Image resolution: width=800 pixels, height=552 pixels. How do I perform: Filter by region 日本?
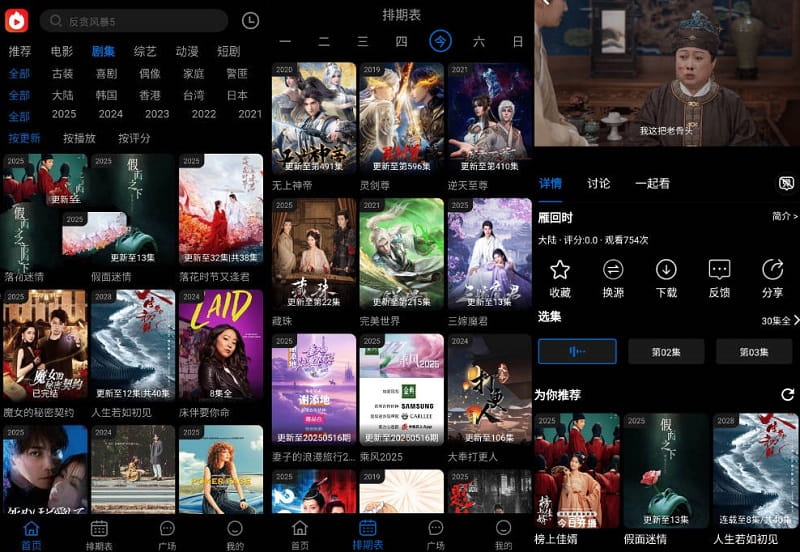(x=237, y=95)
